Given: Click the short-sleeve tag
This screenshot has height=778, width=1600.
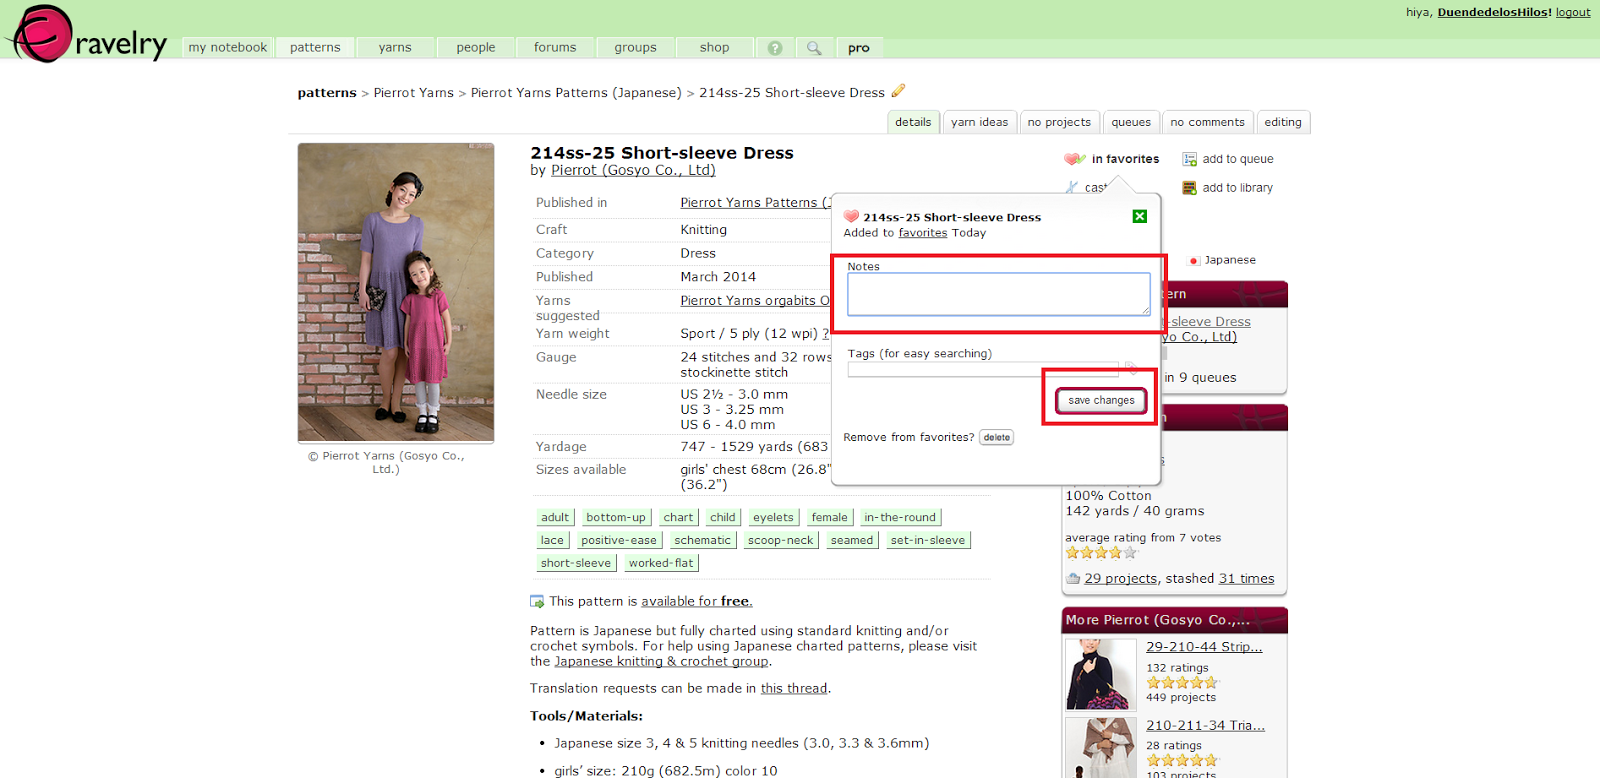Looking at the screenshot, I should pos(576,563).
